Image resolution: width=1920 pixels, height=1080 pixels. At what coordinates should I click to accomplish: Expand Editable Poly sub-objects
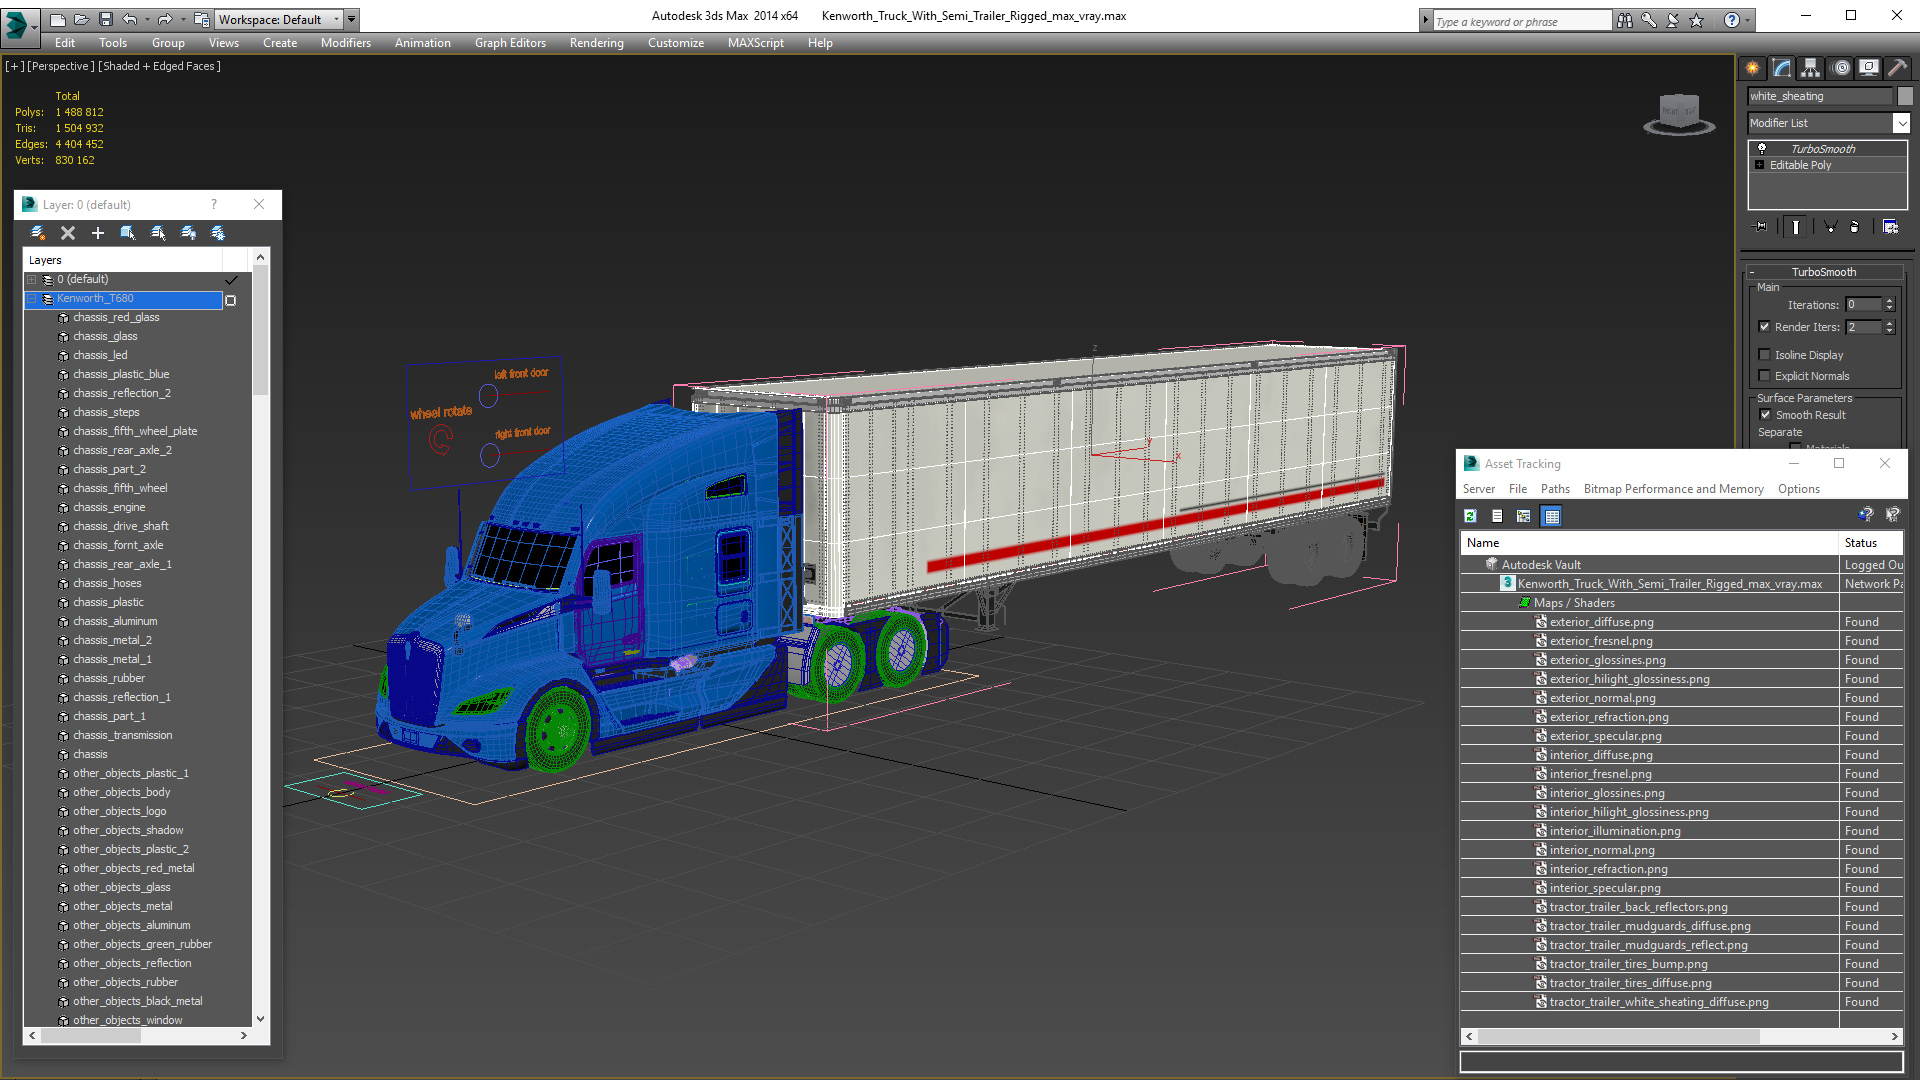click(1760, 165)
